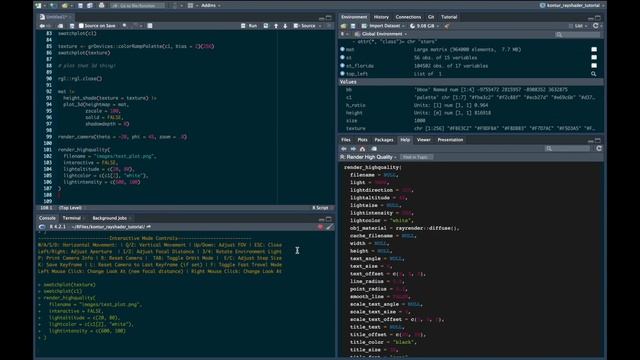The height and width of the screenshot is (360, 640).
Task: Click the Find/Replace magnifier icon in editor toolbar
Action: coord(124,26)
